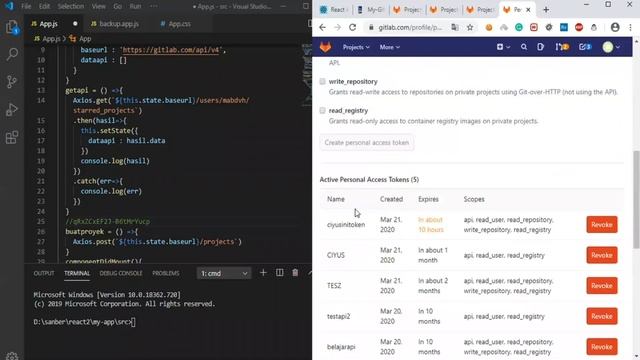Show more VS Code menus via ellipsis
Image resolution: width=640 pixels, height=360 pixels.
click(x=153, y=6)
